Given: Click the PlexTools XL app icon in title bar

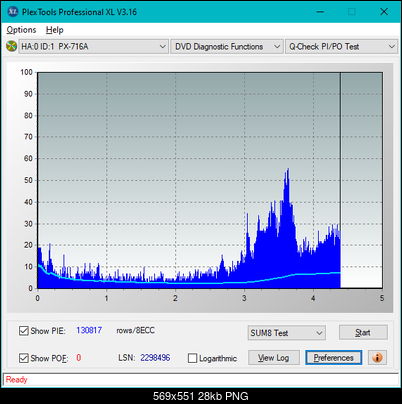Looking at the screenshot, I should coord(12,12).
